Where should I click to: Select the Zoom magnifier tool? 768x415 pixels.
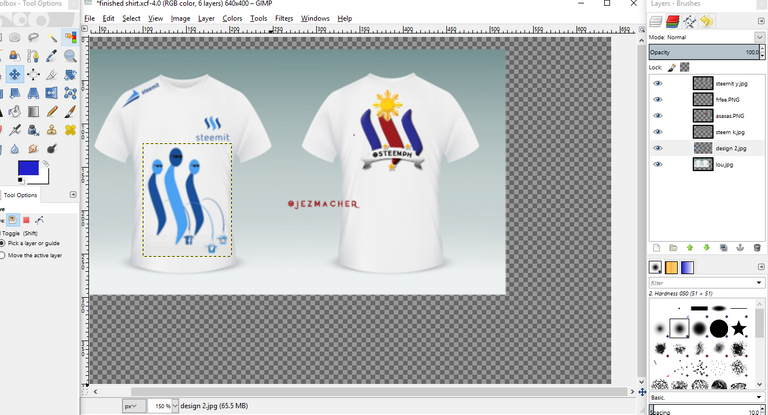point(70,56)
